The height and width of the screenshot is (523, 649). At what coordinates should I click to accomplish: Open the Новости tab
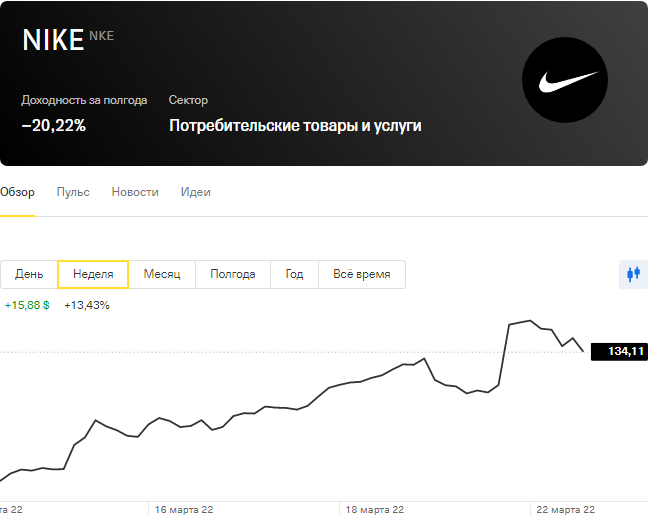[x=135, y=192]
